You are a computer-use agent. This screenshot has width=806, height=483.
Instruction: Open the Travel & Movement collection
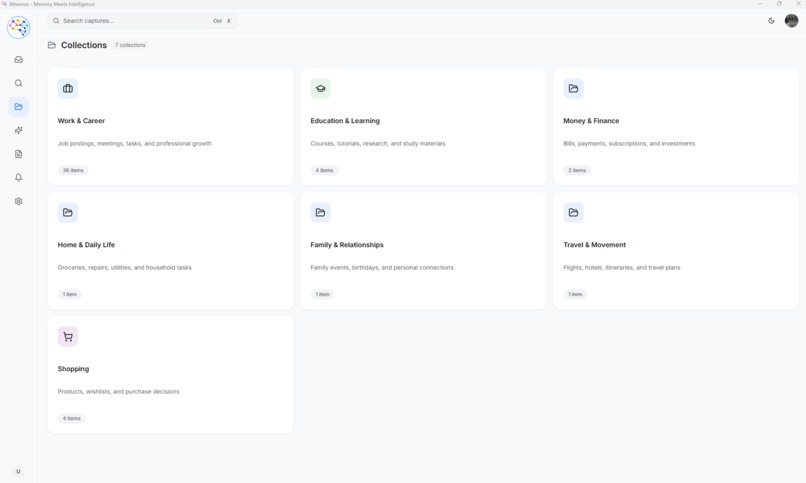pos(676,251)
